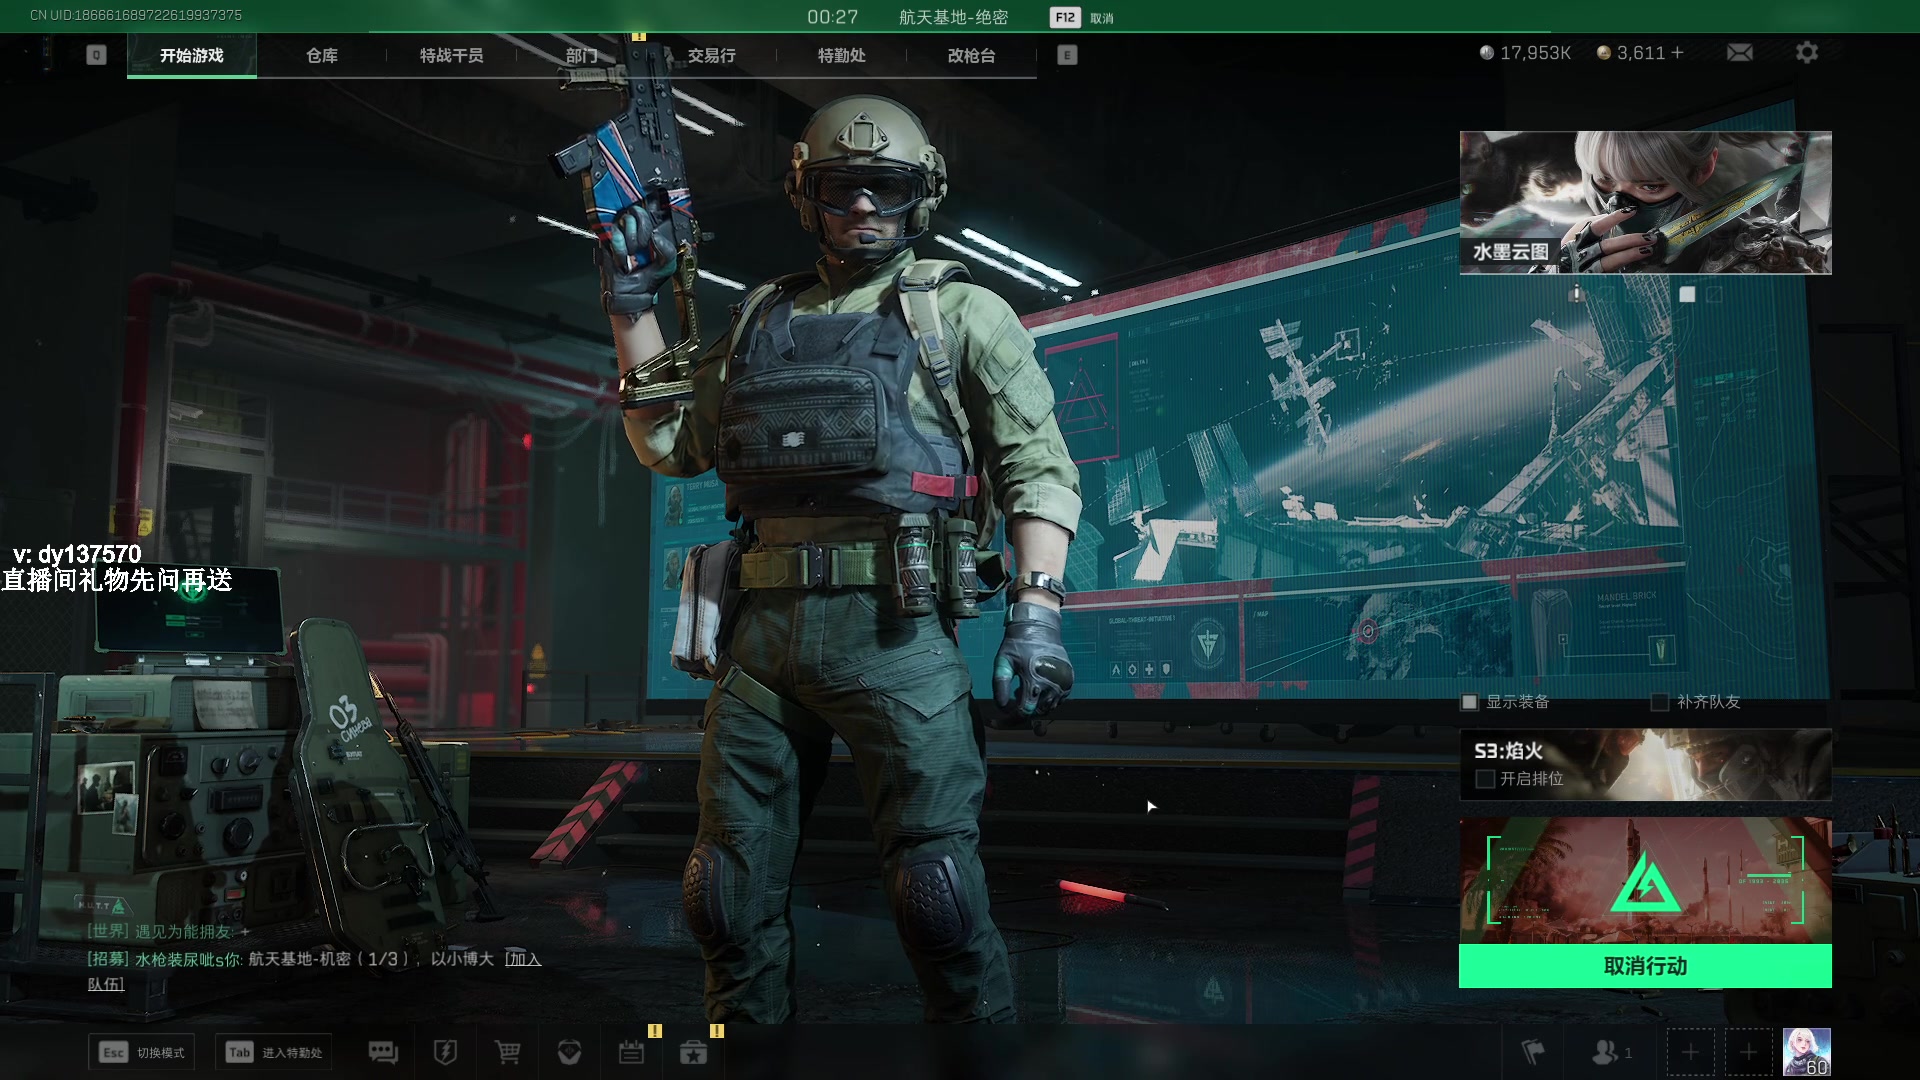Click the world chat message line
The height and width of the screenshot is (1080, 1920).
168,931
